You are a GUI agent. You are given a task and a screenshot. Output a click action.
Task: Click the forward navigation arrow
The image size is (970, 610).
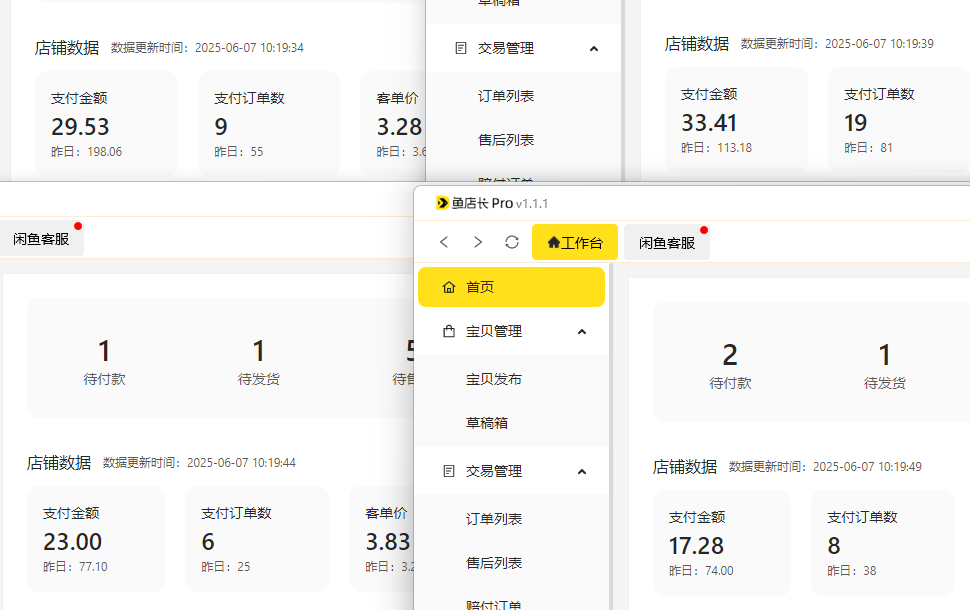(x=477, y=242)
